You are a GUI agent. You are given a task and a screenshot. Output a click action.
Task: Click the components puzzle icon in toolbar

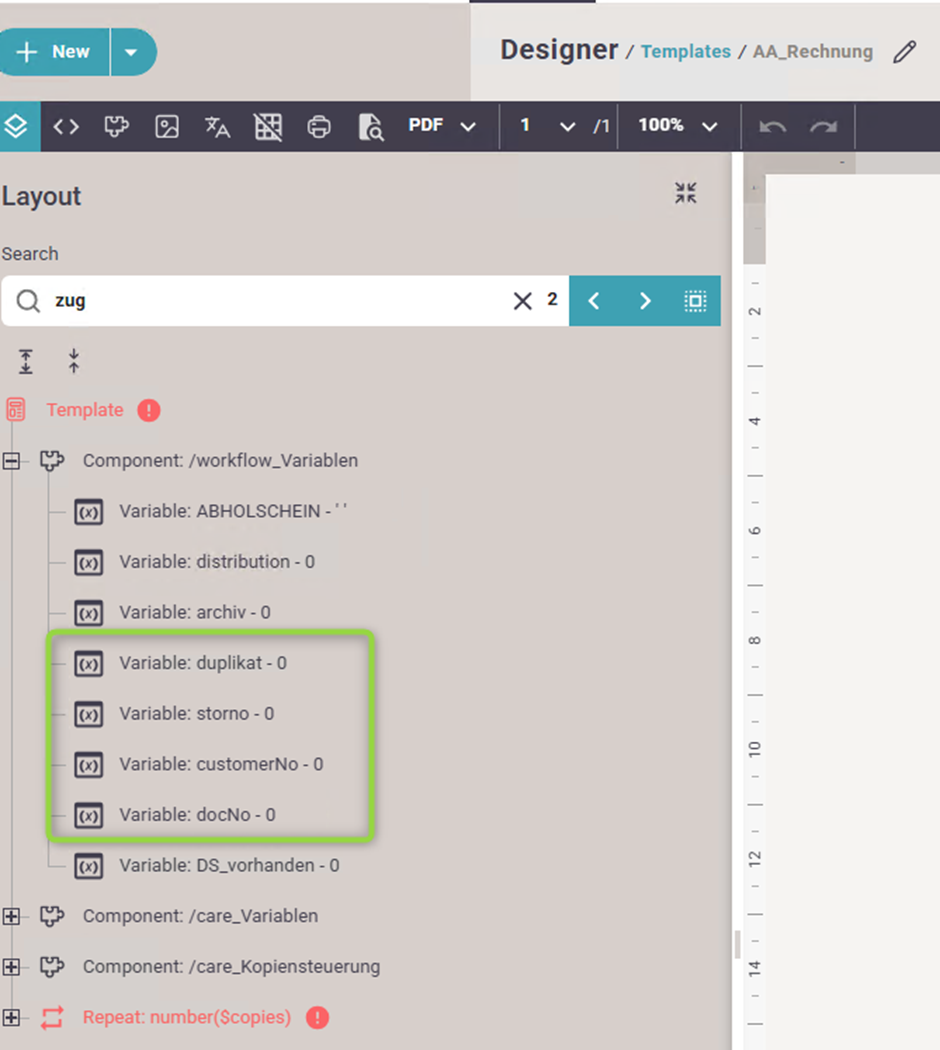(117, 127)
